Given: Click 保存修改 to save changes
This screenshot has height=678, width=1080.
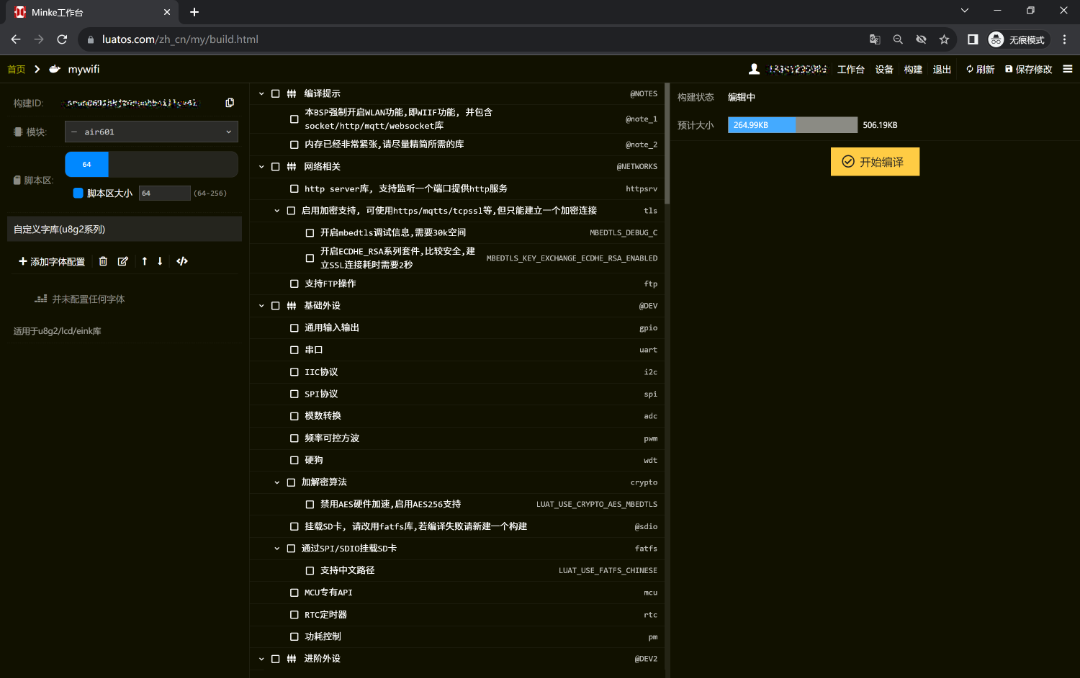Looking at the screenshot, I should click(1028, 69).
